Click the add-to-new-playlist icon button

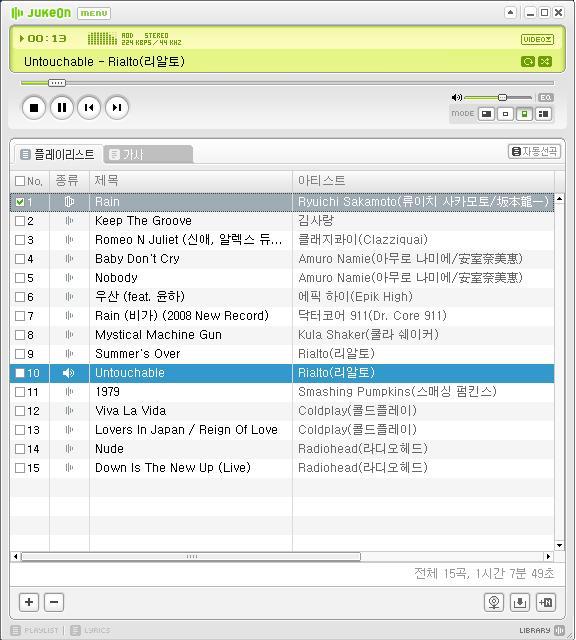(546, 602)
